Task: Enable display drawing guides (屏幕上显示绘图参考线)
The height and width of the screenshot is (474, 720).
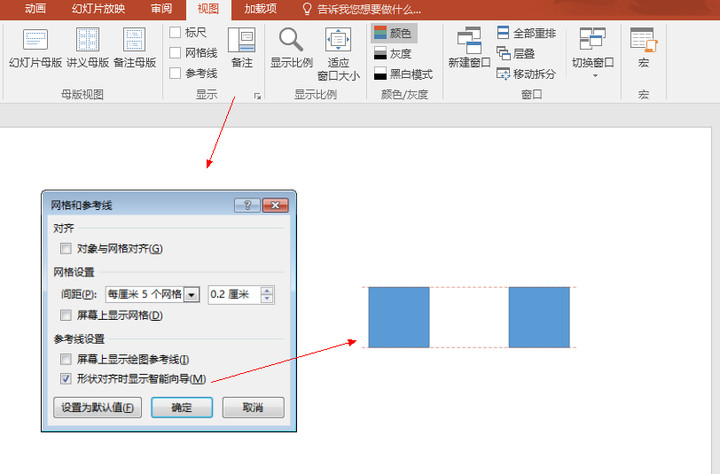Action: tap(66, 359)
